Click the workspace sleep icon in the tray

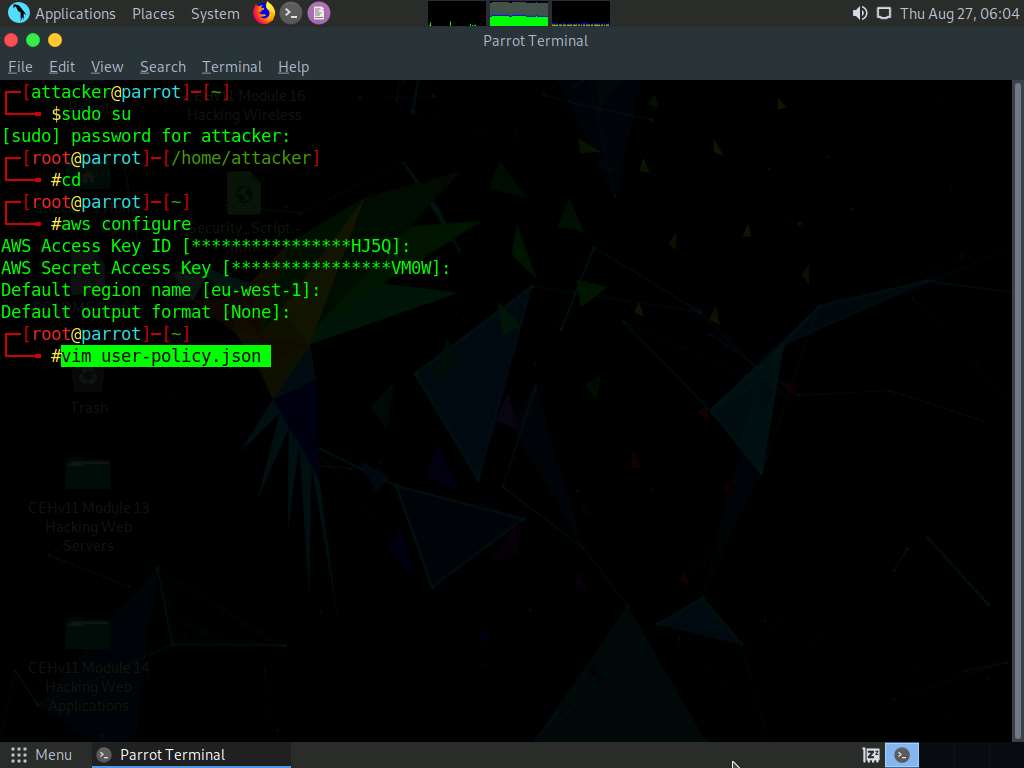pos(871,754)
